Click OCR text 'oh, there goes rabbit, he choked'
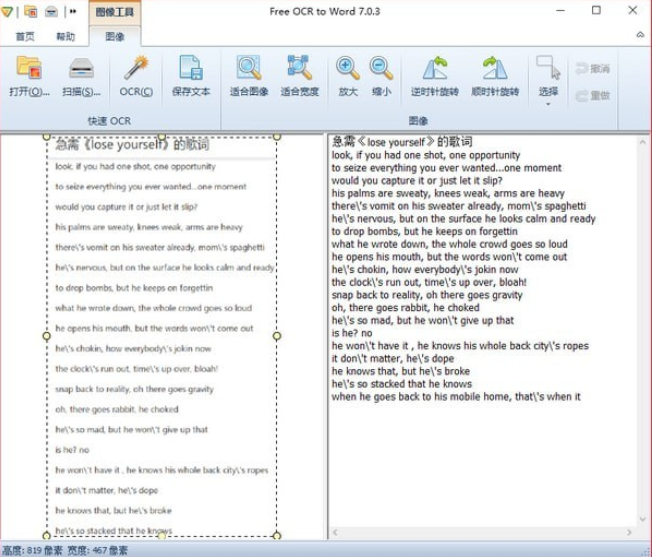The width and height of the screenshot is (652, 557). click(x=405, y=308)
